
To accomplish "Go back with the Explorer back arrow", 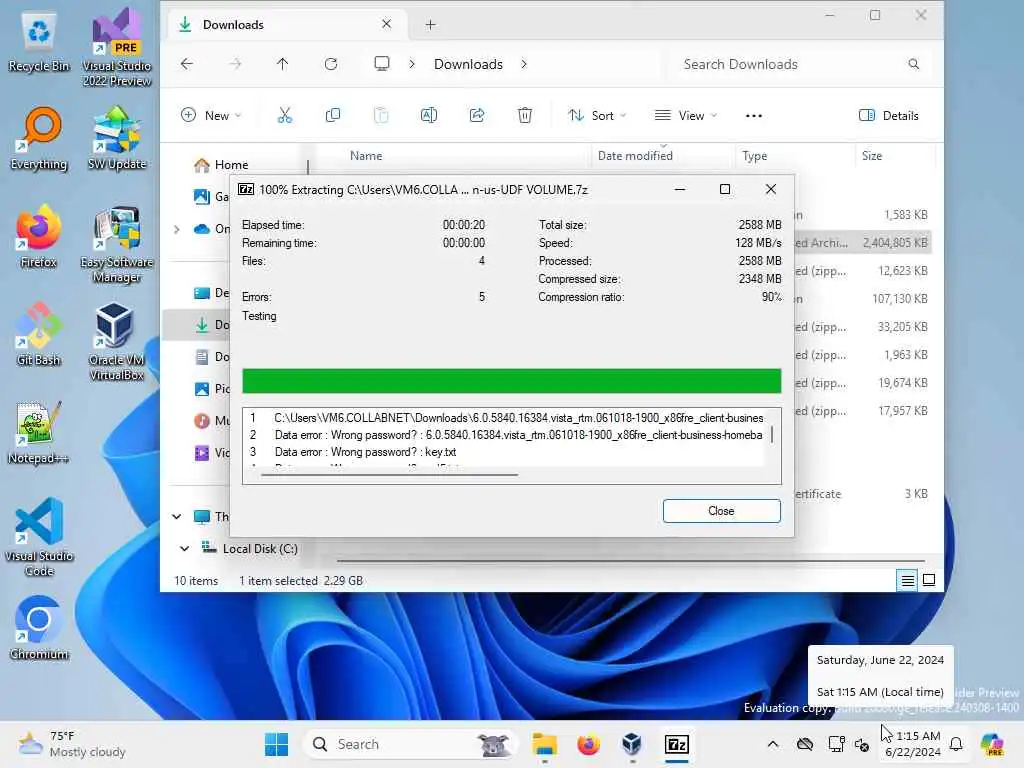I will point(187,64).
